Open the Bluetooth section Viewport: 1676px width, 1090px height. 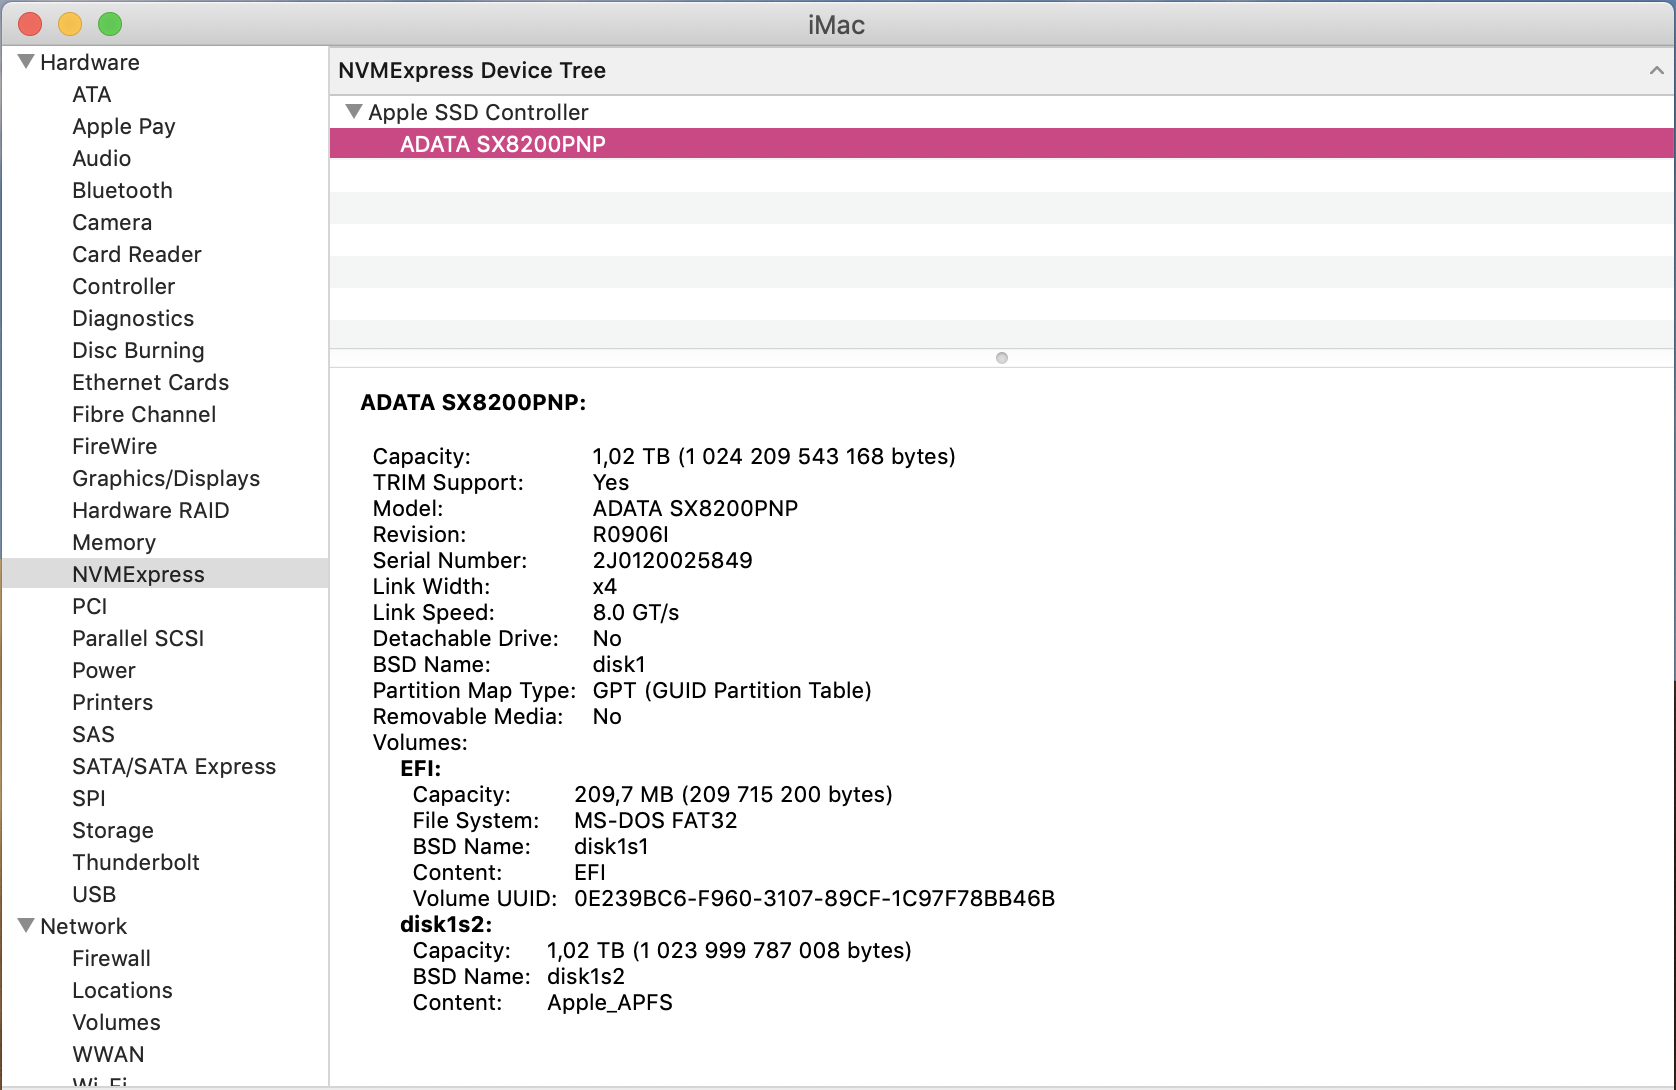[122, 190]
